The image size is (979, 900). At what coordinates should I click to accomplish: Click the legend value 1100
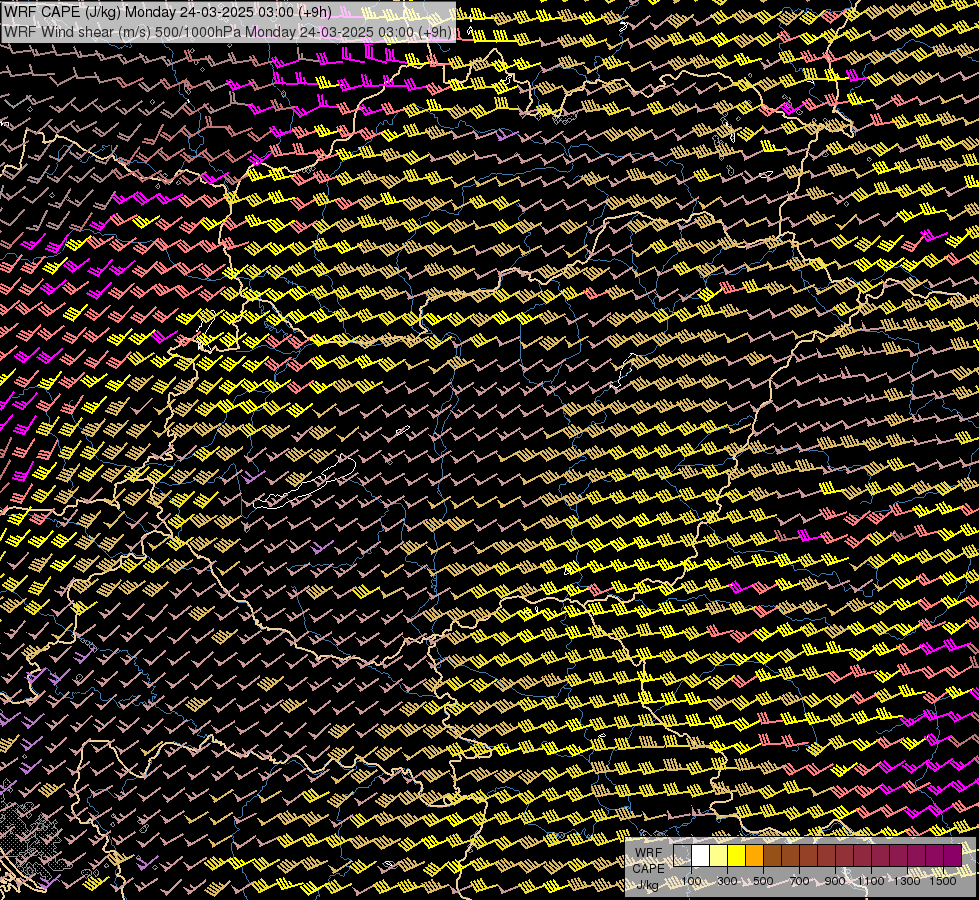point(870,881)
